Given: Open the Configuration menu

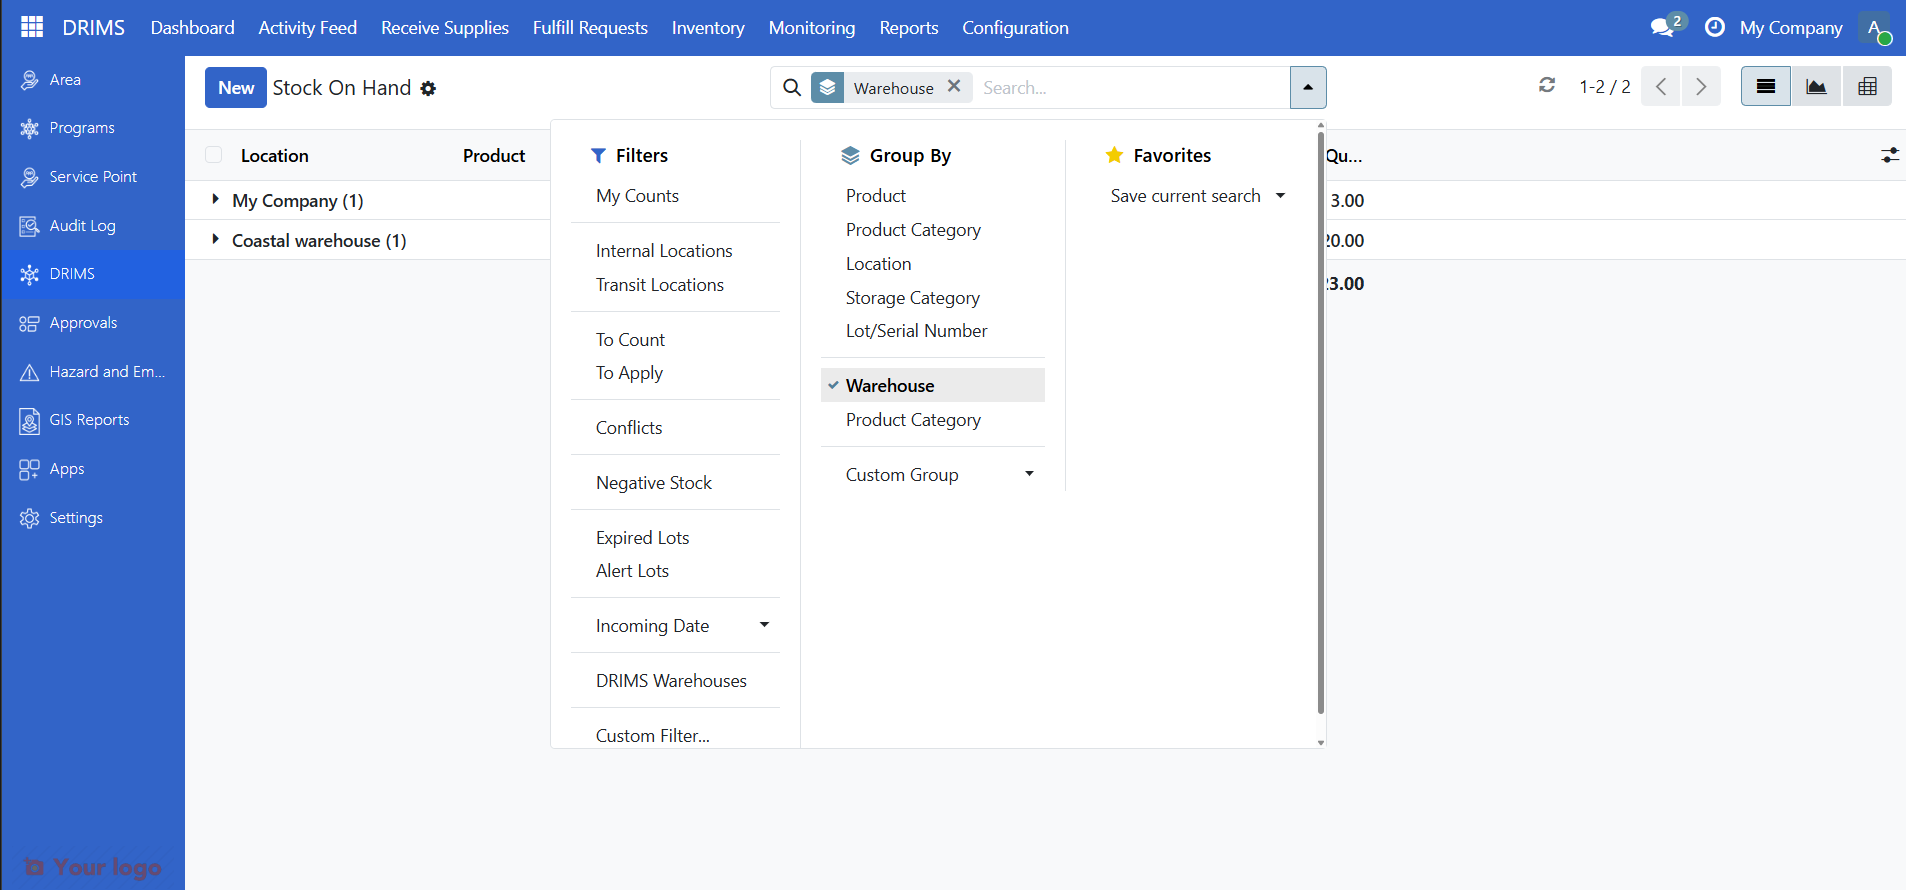Looking at the screenshot, I should (1015, 28).
